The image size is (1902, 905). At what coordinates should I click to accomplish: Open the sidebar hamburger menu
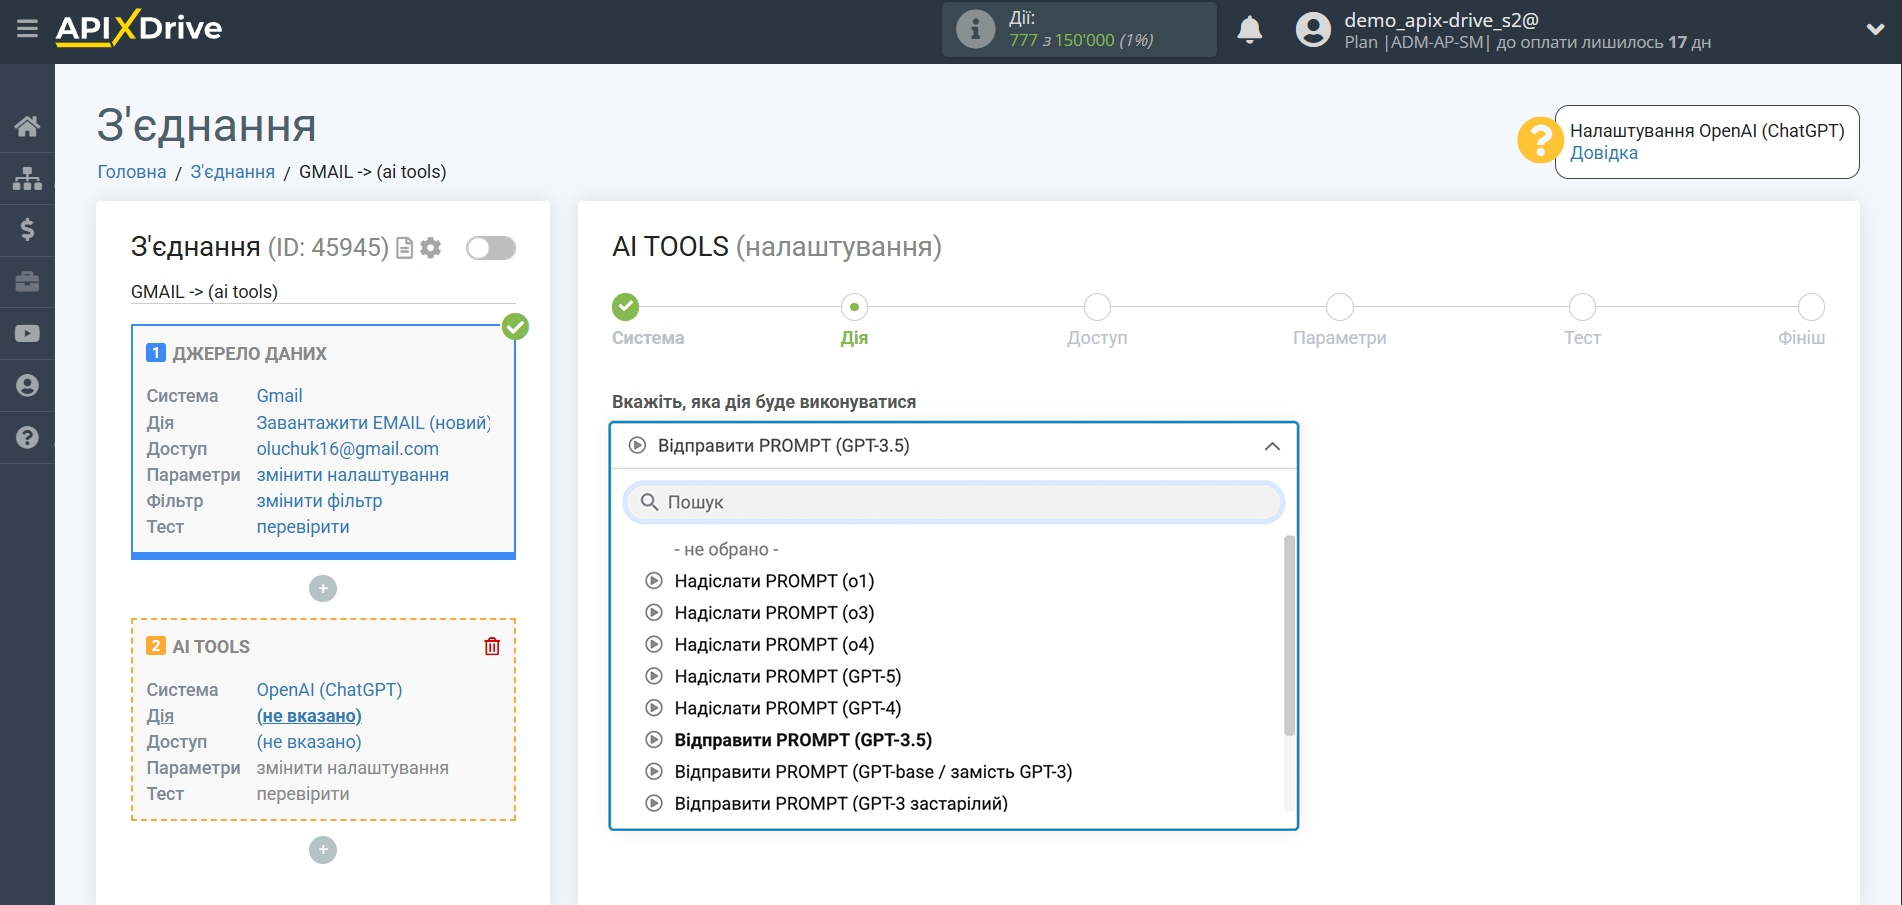click(27, 28)
